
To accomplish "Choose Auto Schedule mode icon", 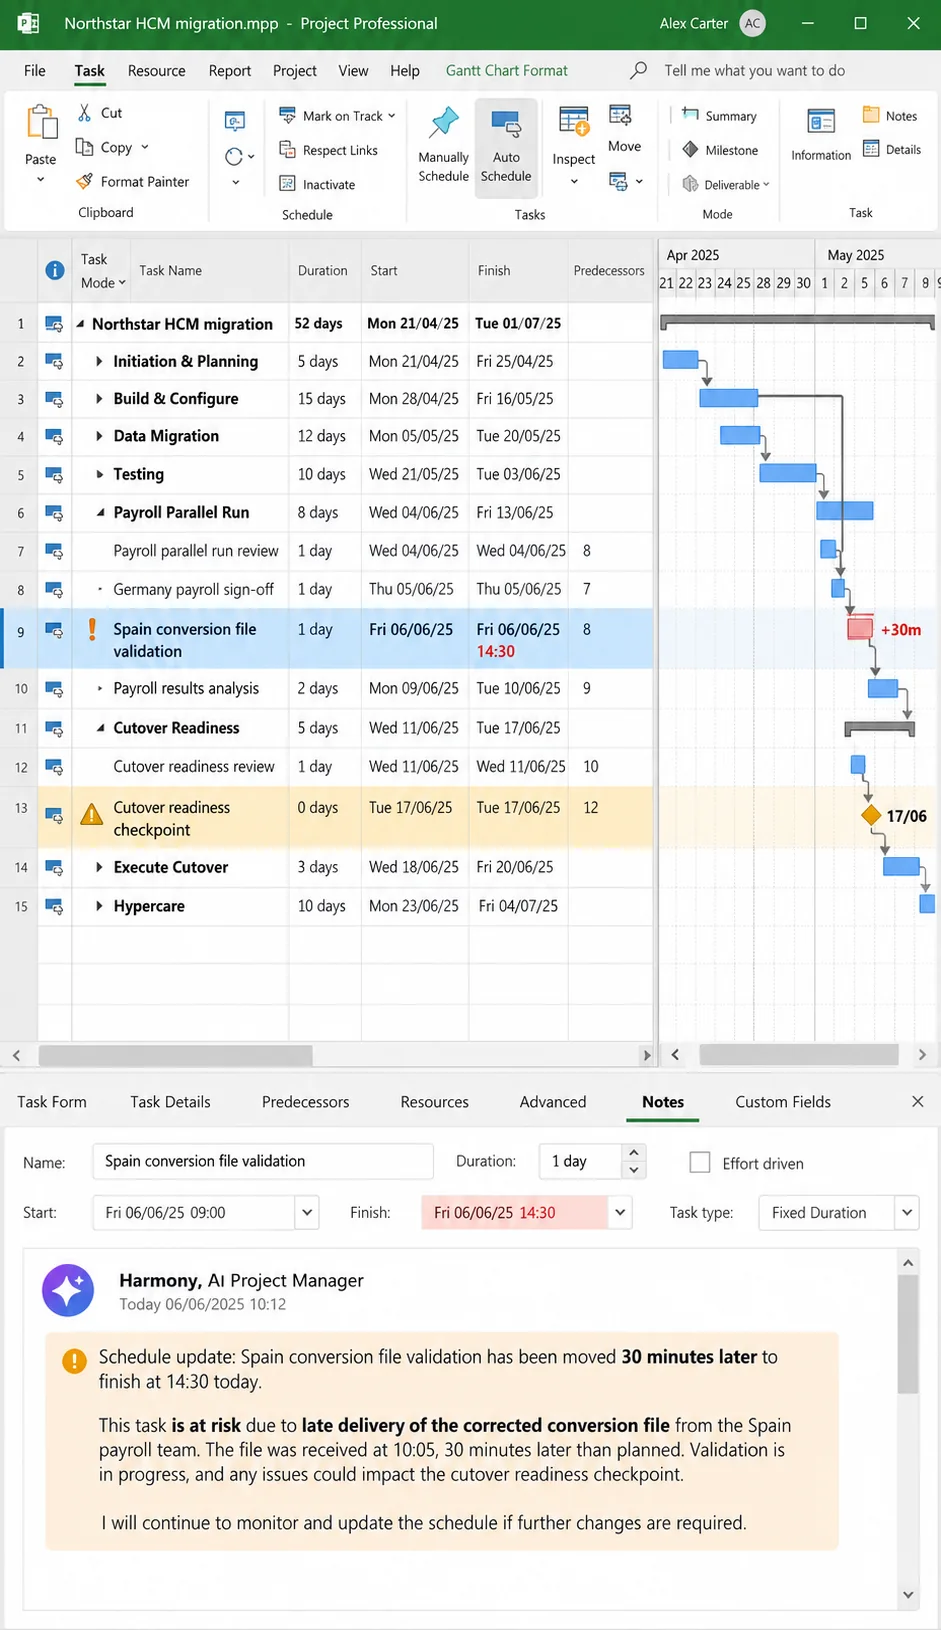I will pyautogui.click(x=506, y=124).
